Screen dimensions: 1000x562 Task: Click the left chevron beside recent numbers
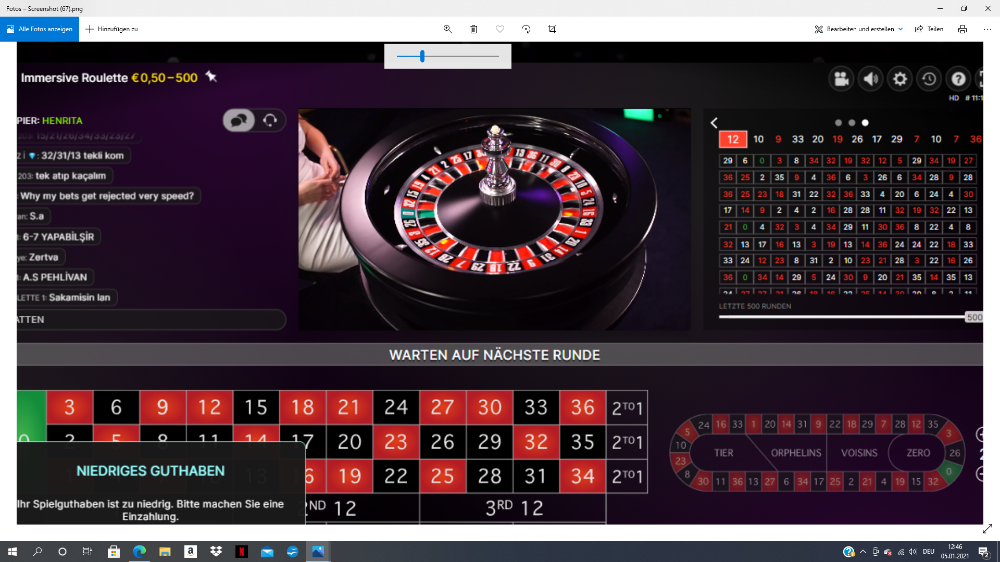click(x=714, y=123)
